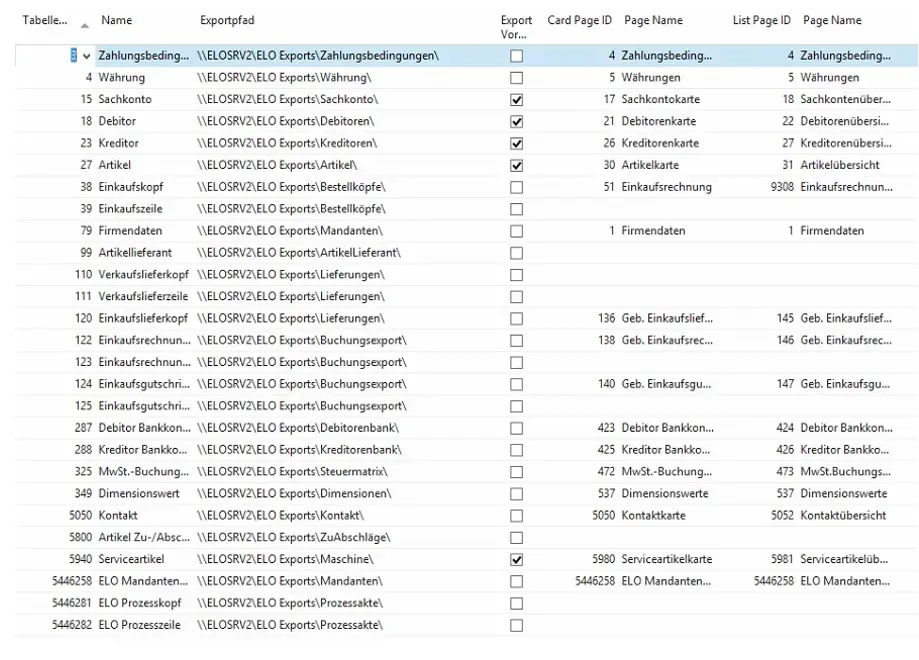The height and width of the screenshot is (660, 919).
Task: Select the Verkaufslieferkopf name cell
Action: (x=144, y=274)
